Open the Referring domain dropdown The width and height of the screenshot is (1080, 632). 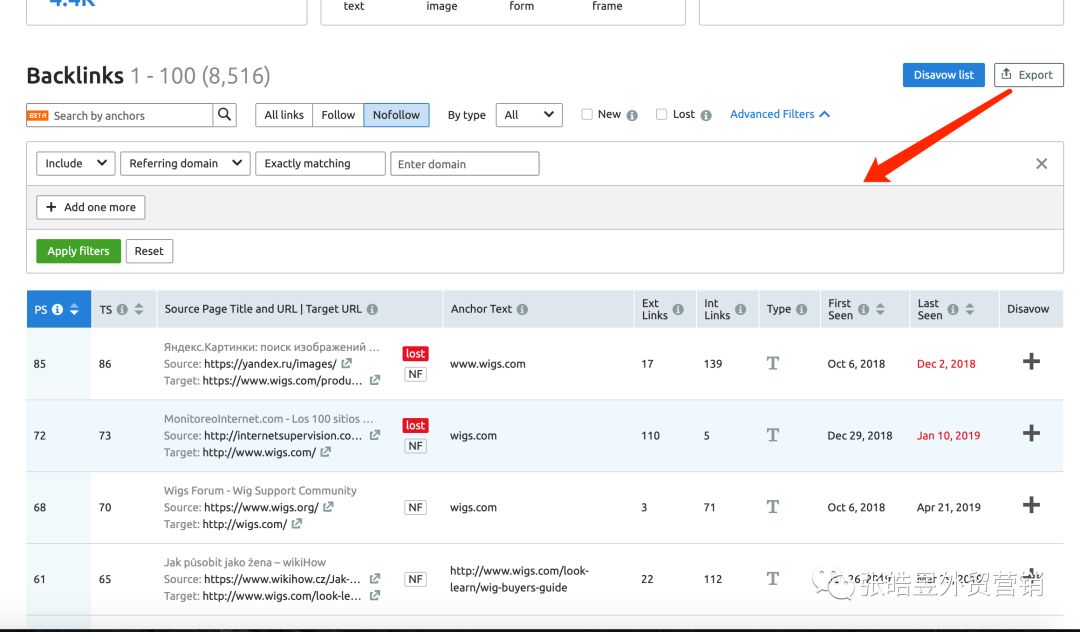[x=184, y=164]
